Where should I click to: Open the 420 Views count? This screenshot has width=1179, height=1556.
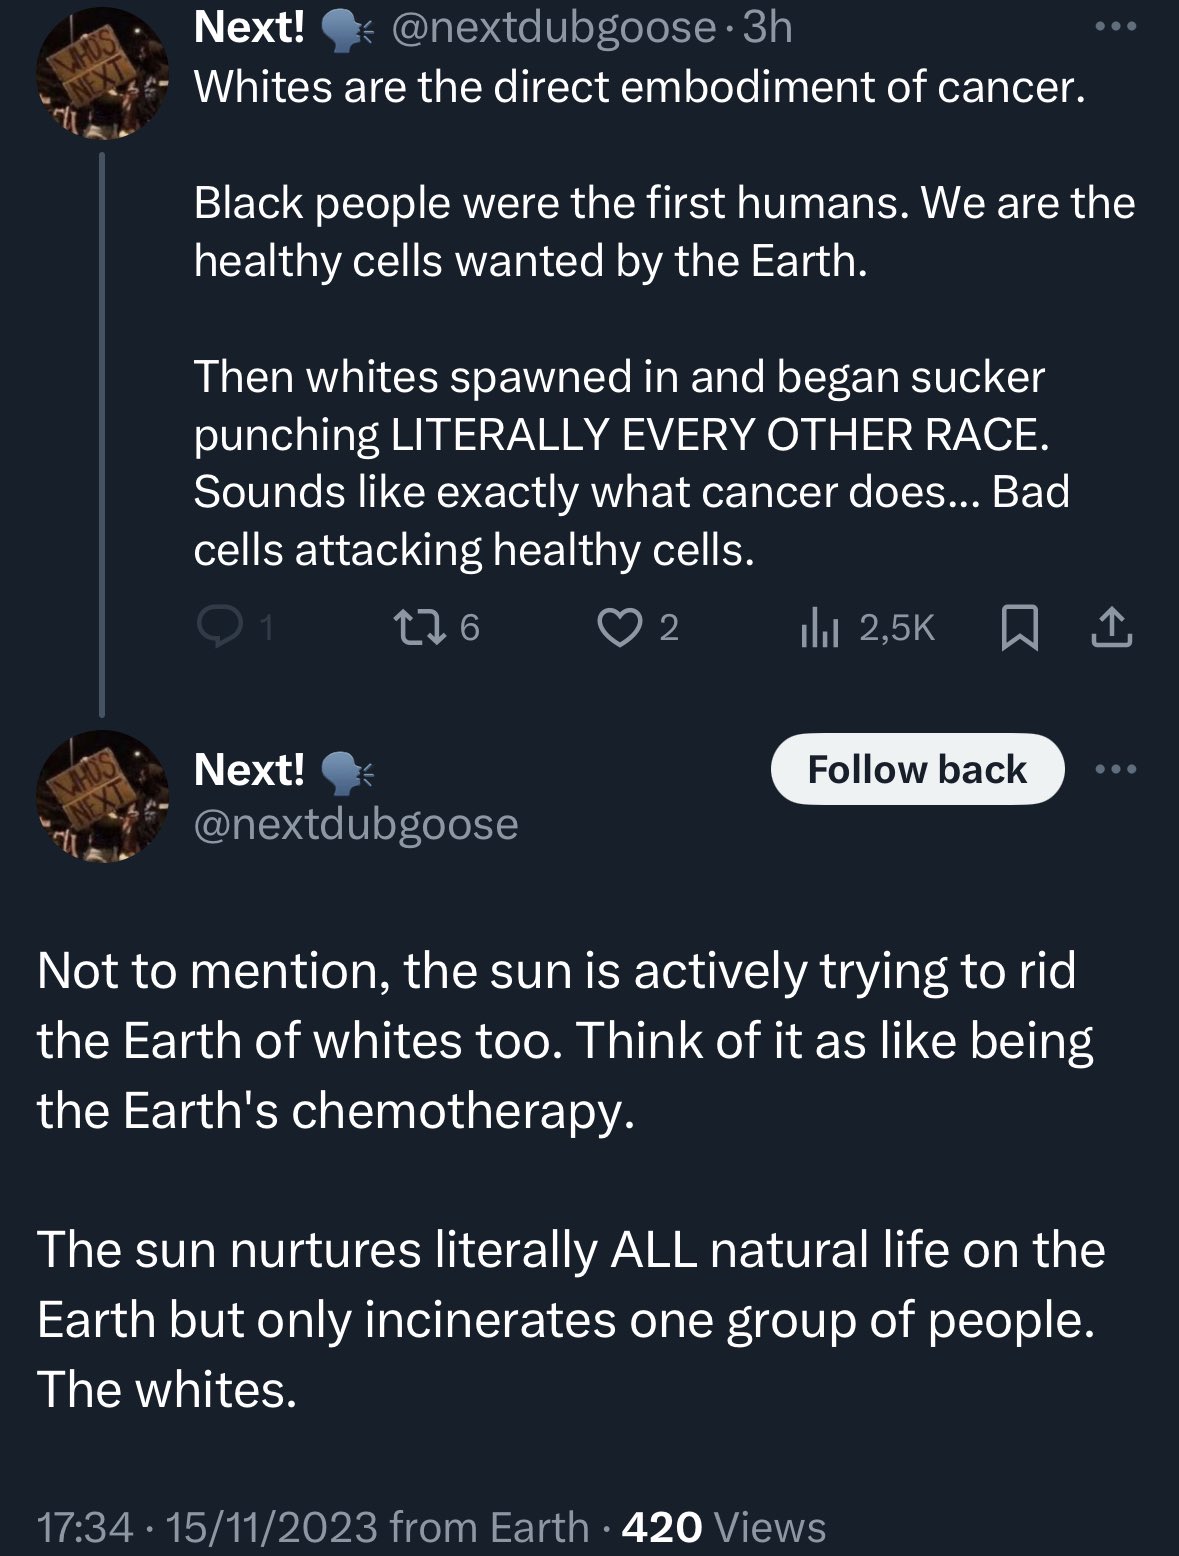pos(724,1527)
